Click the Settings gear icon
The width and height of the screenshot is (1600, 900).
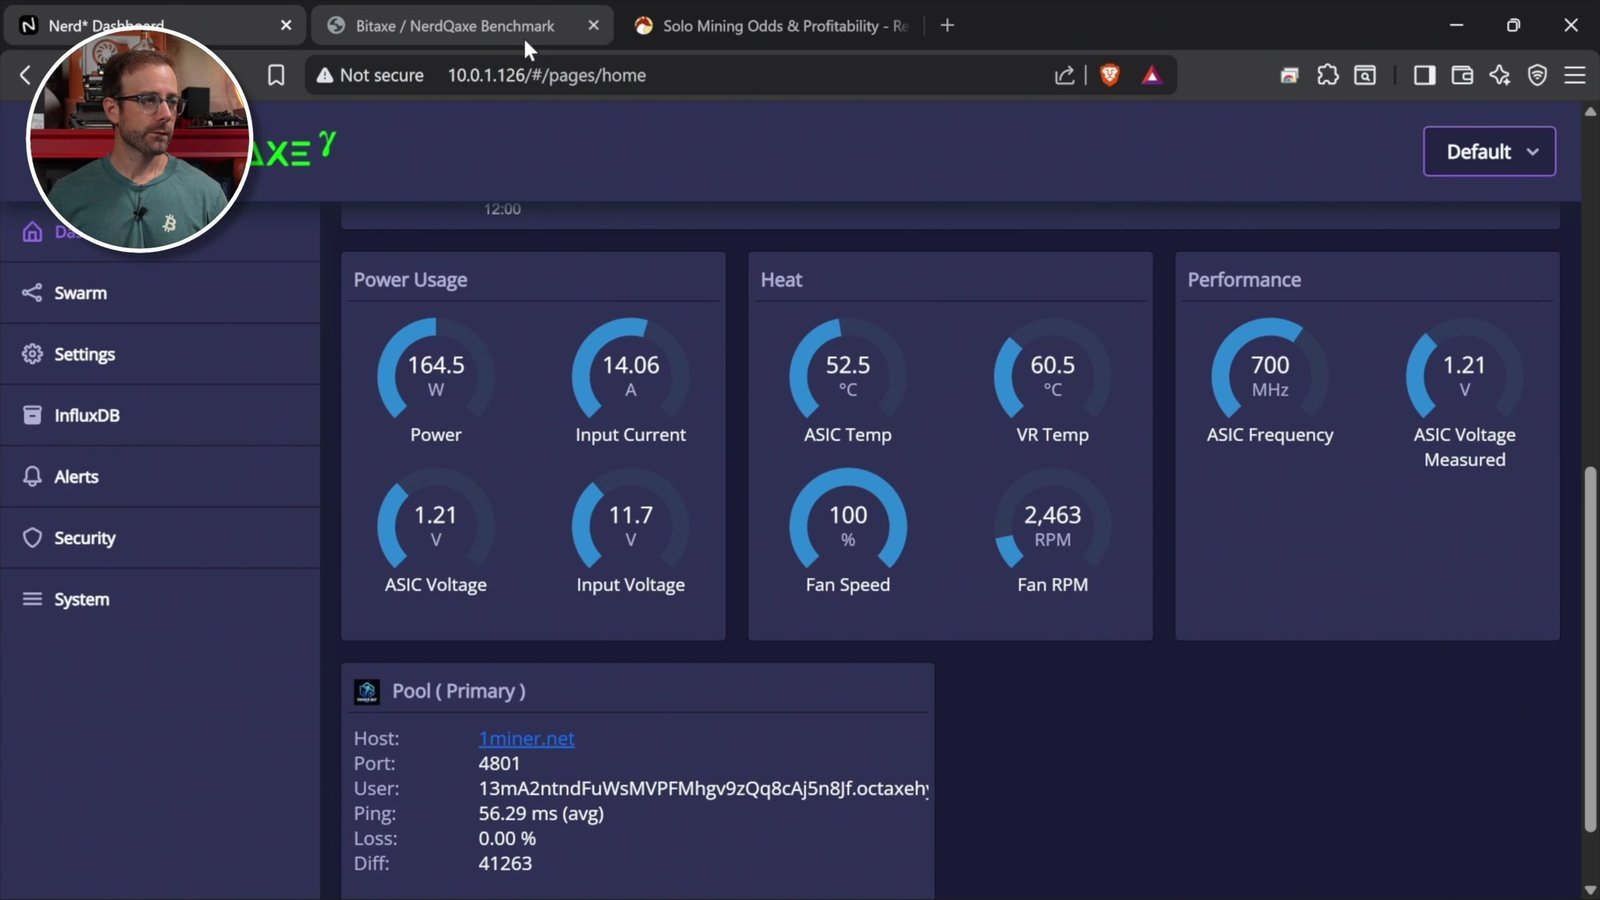click(x=32, y=354)
